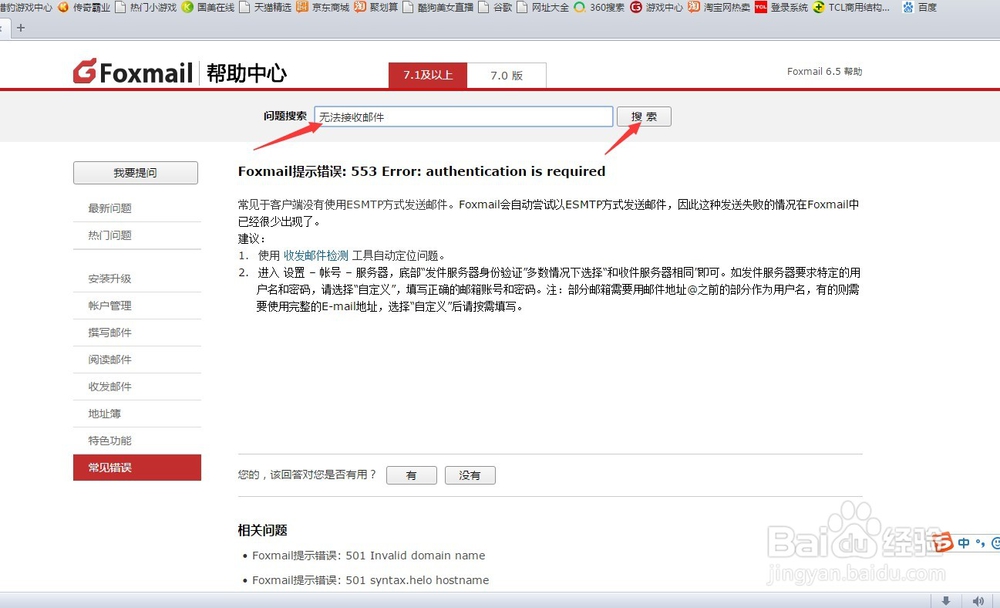Toggle Sogou punctuation mode icon
The width and height of the screenshot is (1000, 608).
coord(980,544)
